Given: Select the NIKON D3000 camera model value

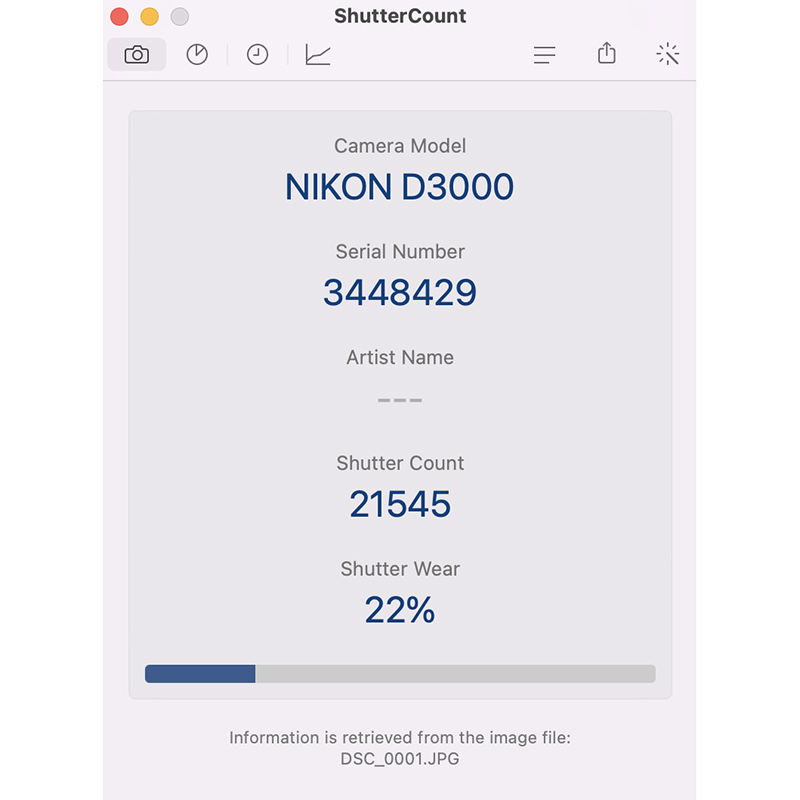Looking at the screenshot, I should click(x=399, y=187).
